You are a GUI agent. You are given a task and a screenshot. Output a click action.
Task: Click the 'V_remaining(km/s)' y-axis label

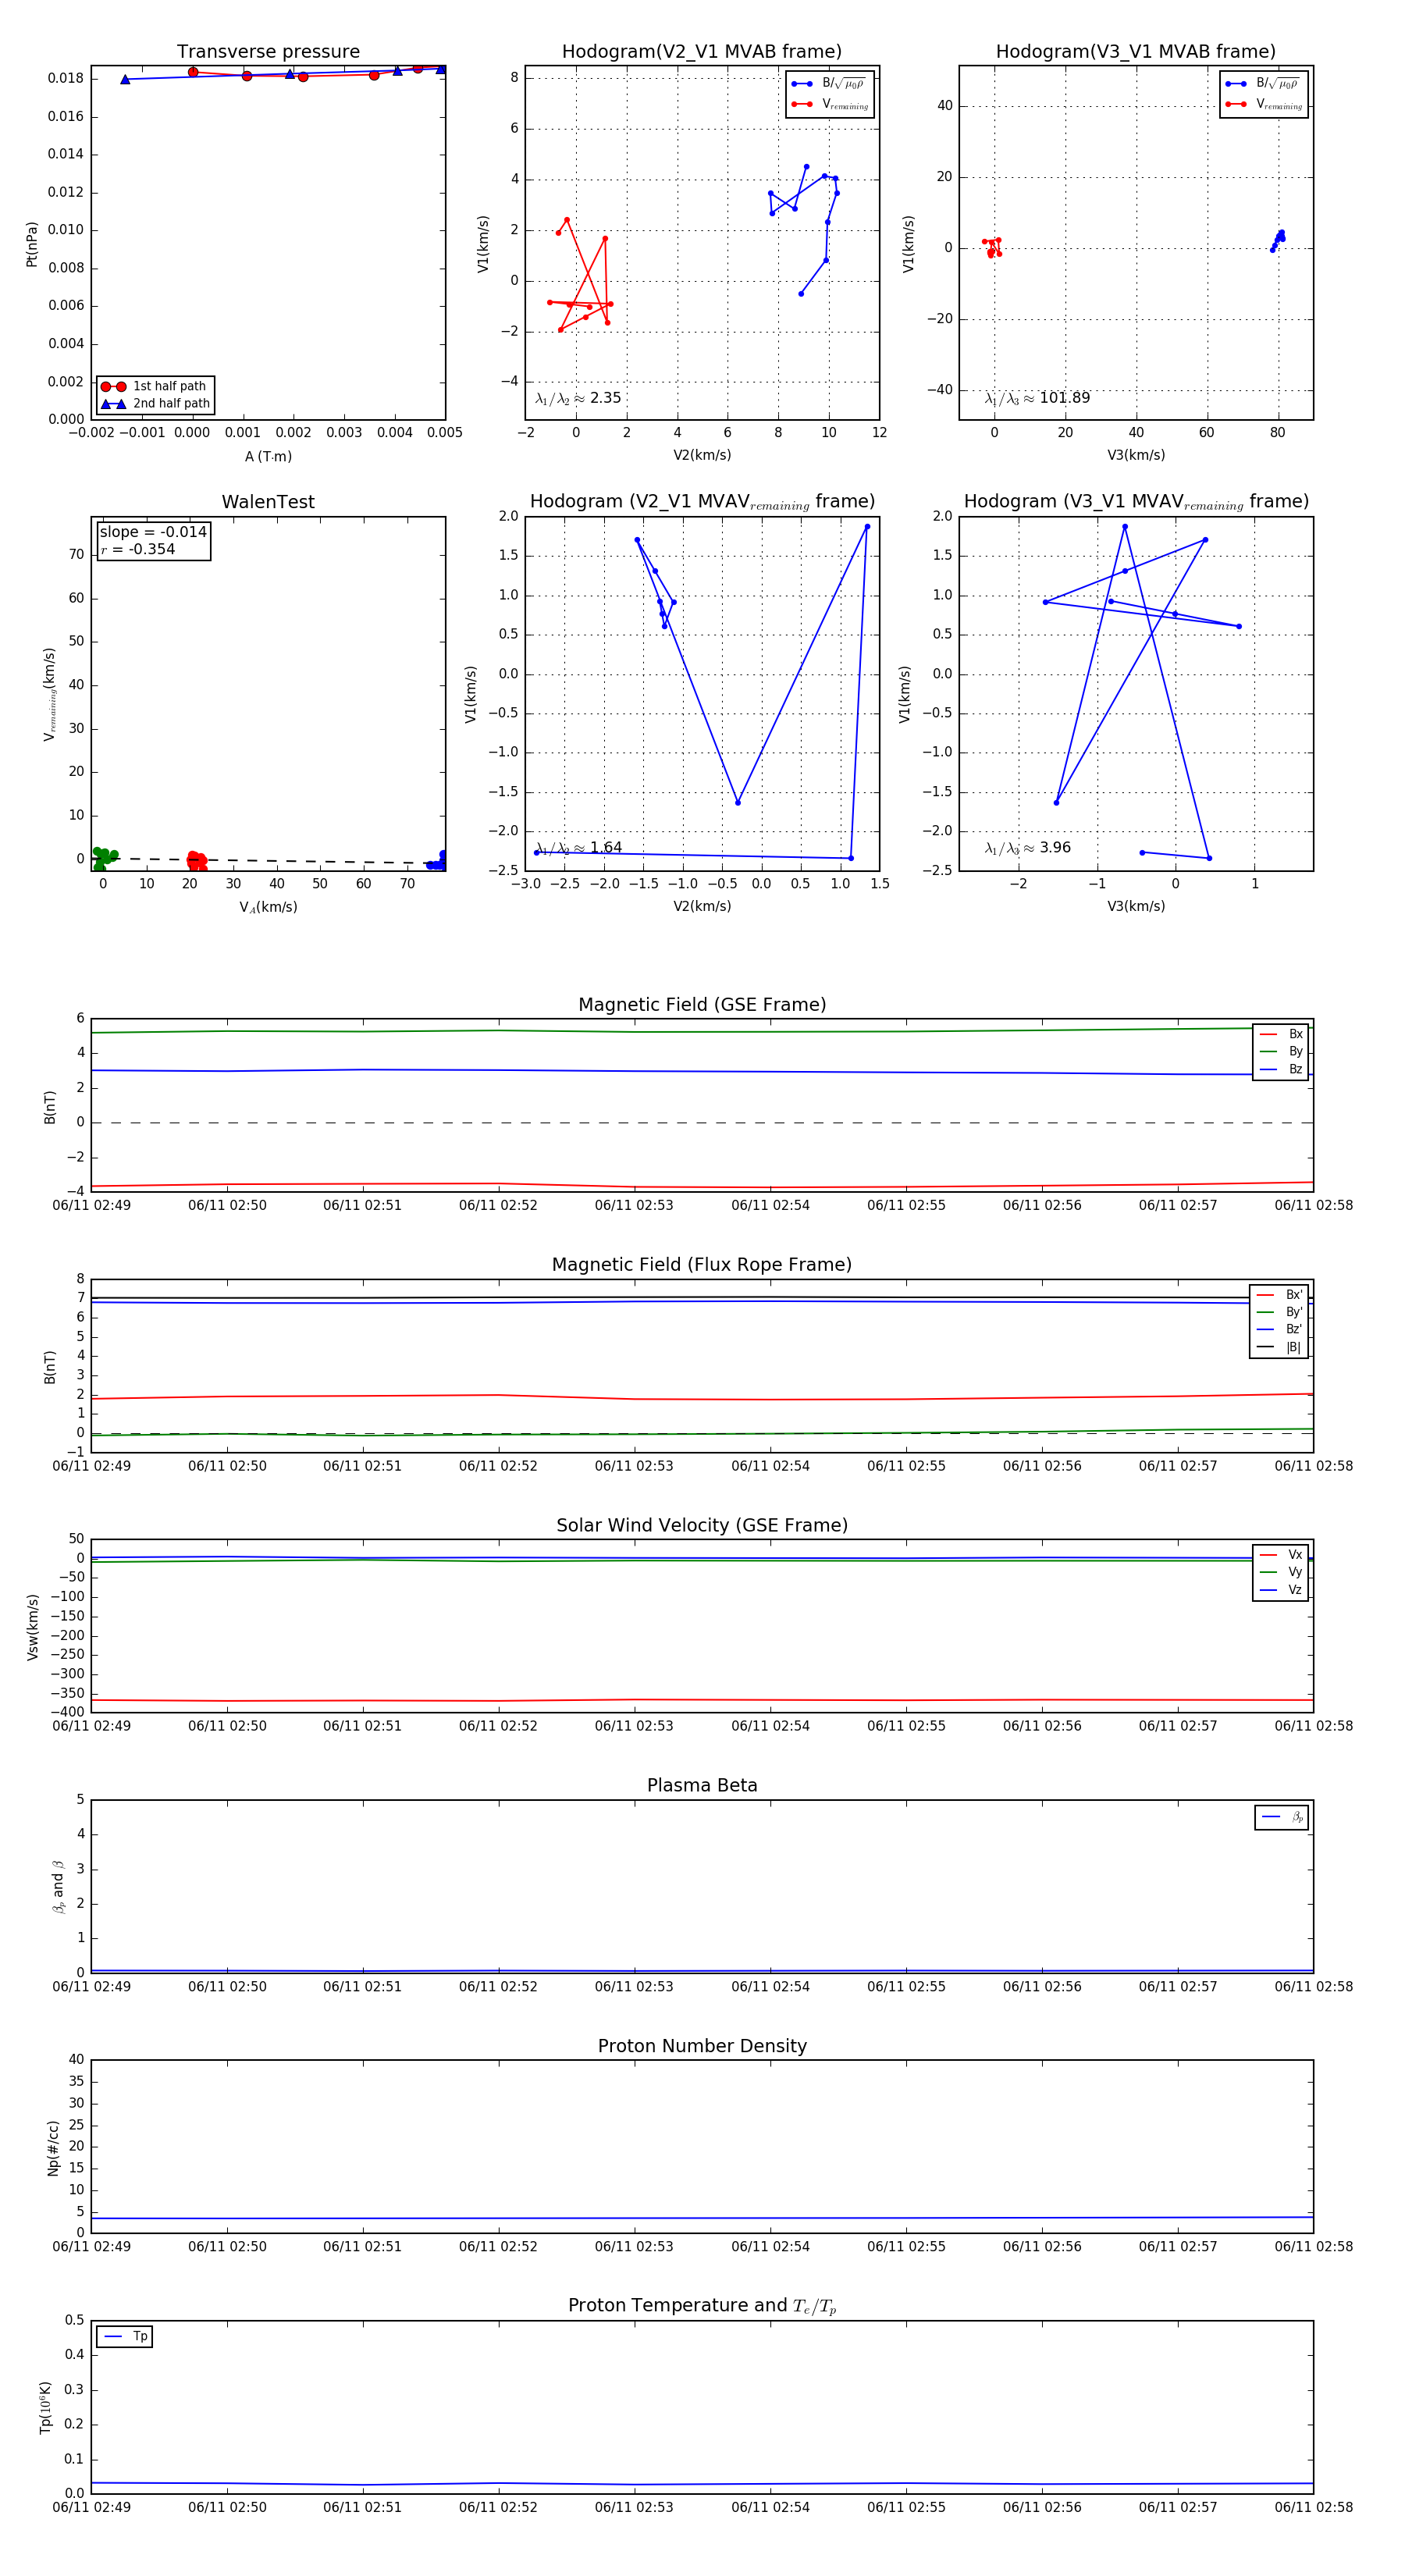49,694
